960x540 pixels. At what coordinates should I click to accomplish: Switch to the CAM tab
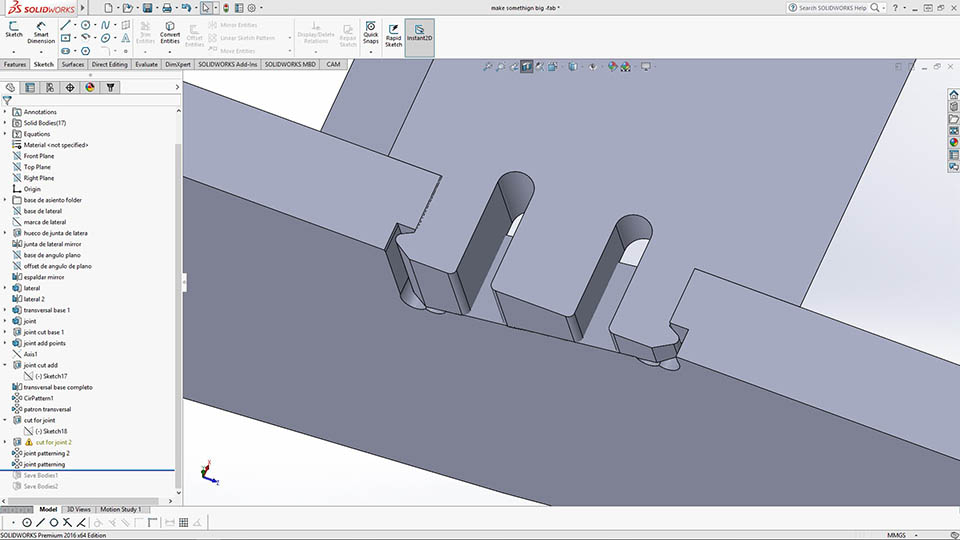tap(333, 64)
